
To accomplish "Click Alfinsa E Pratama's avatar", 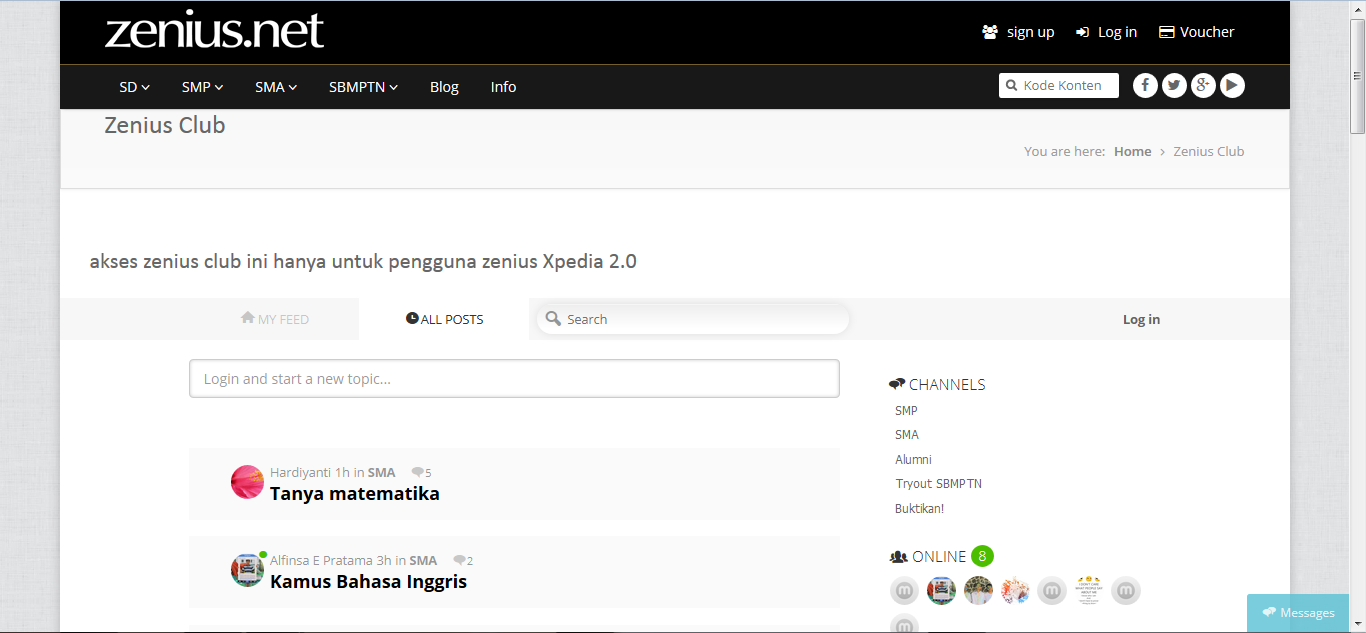I will (x=247, y=570).
